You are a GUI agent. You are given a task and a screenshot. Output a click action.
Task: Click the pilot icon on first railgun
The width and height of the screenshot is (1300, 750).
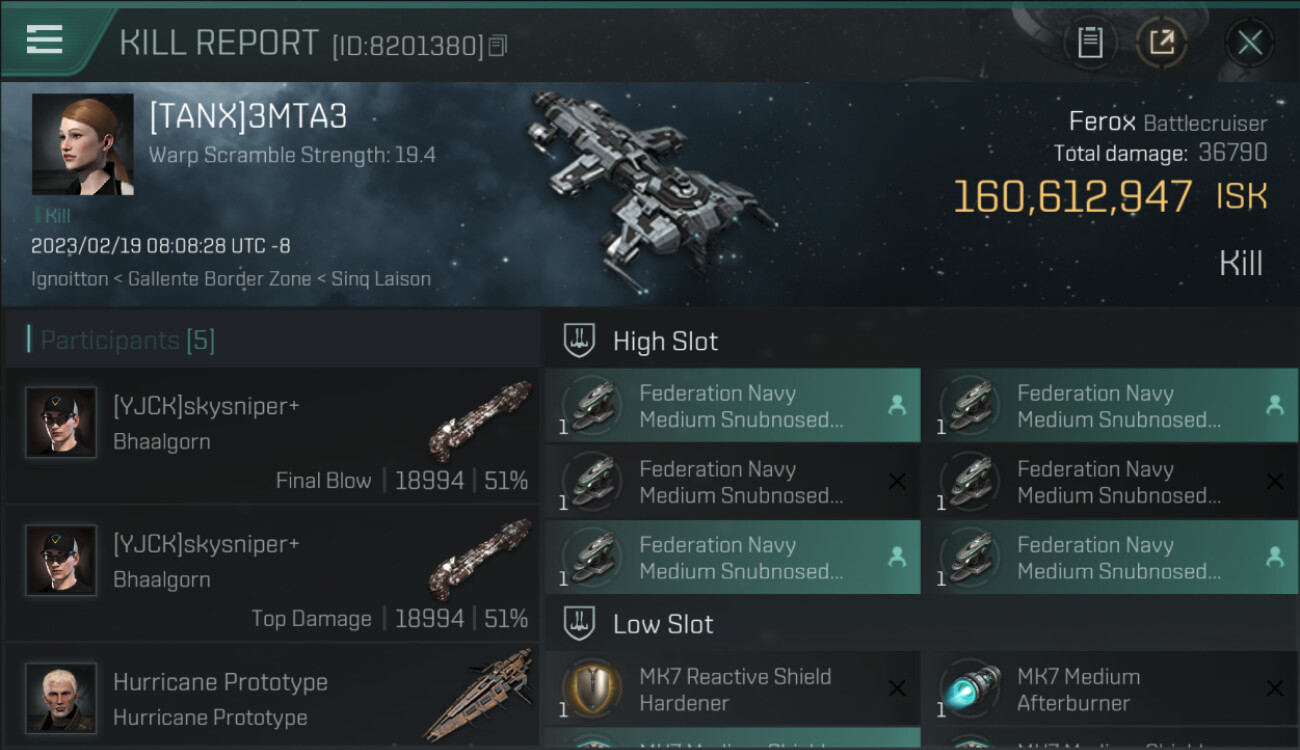click(x=897, y=405)
